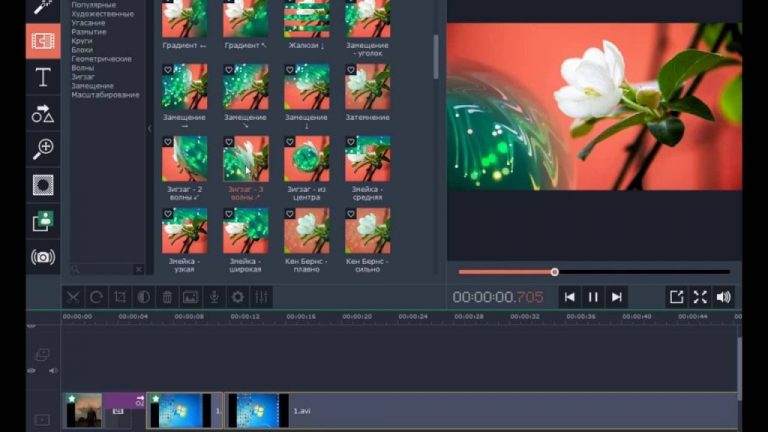768x432 pixels.
Task: Click the scissors Split toolbar icon
Action: 73,297
